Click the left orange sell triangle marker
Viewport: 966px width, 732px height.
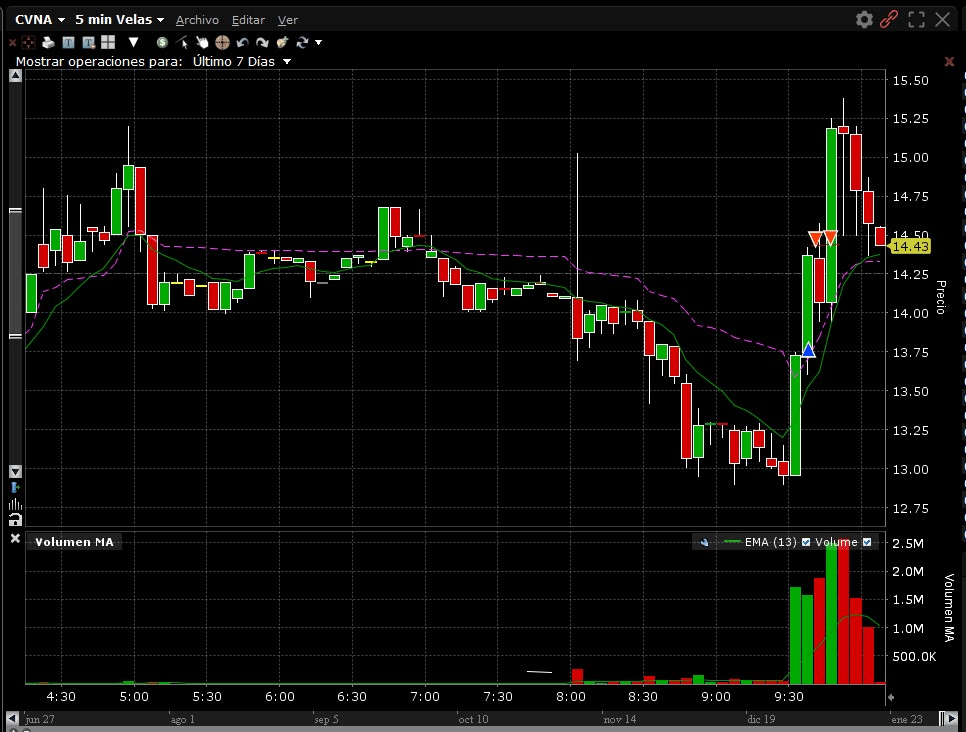click(x=815, y=238)
